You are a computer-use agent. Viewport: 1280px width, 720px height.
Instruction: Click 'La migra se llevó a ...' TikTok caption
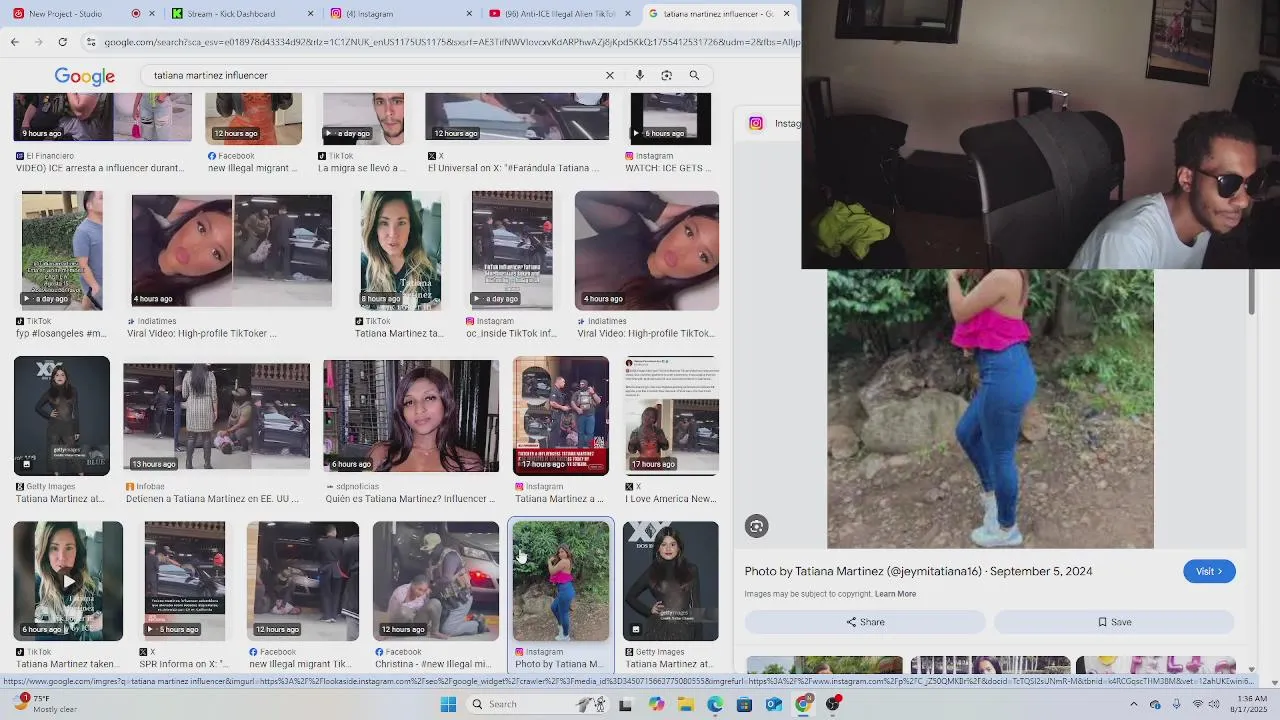(x=362, y=168)
